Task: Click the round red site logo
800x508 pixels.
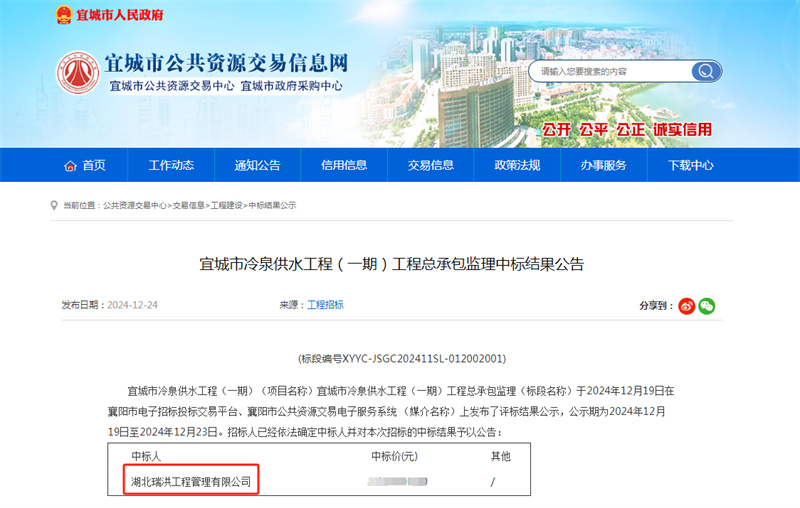Action: [78, 72]
